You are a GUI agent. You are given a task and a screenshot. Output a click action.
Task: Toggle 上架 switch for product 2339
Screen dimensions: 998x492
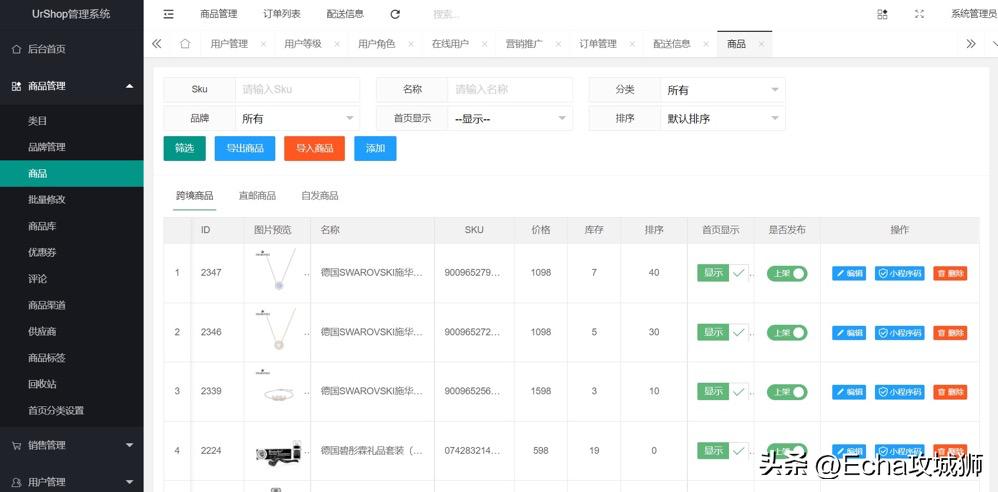pyautogui.click(x=787, y=391)
